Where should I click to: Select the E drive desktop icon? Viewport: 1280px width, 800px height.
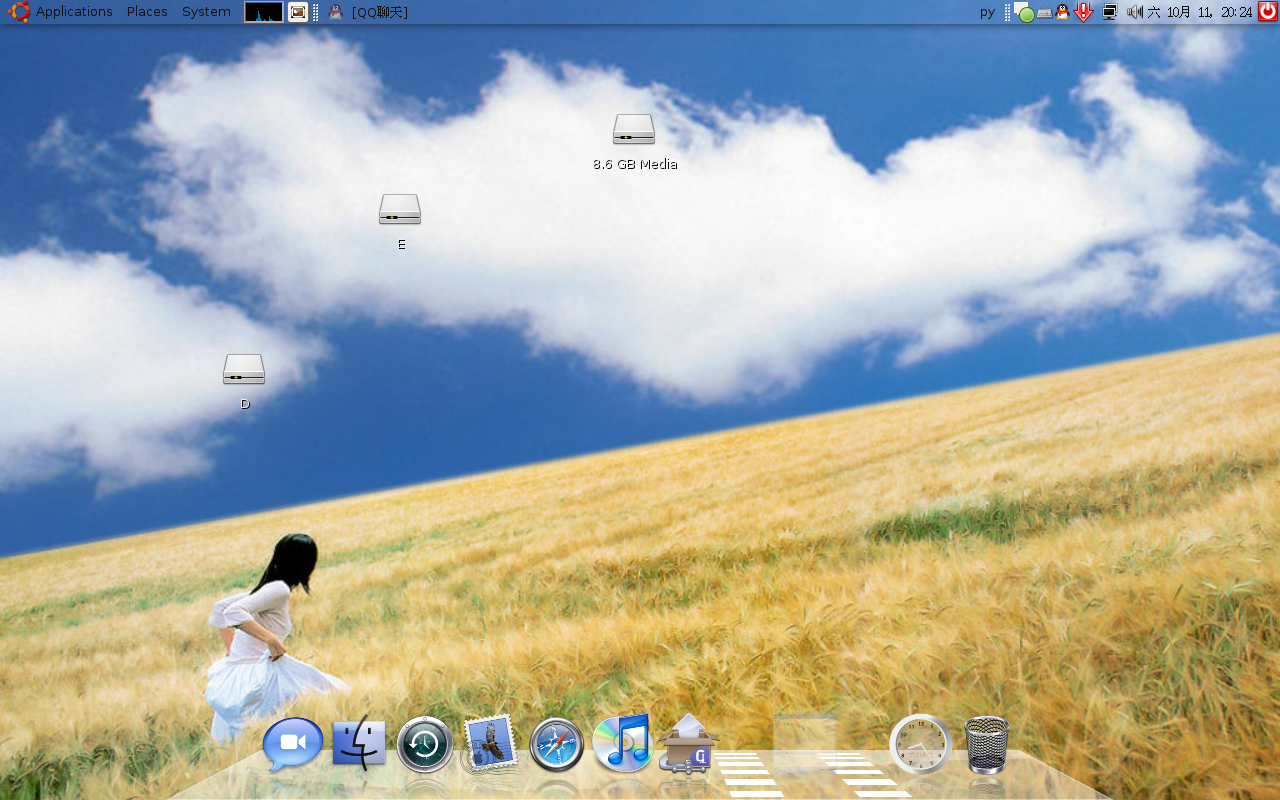(x=400, y=209)
